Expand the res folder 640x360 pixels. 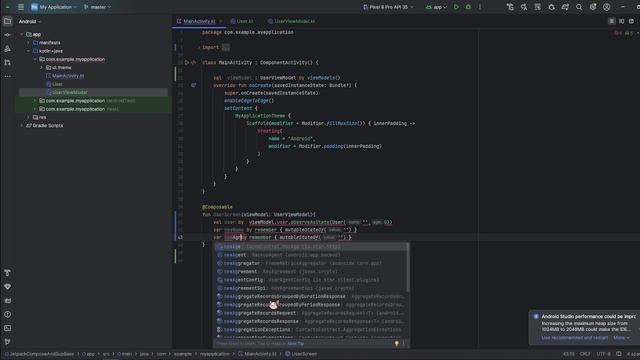pos(28,118)
